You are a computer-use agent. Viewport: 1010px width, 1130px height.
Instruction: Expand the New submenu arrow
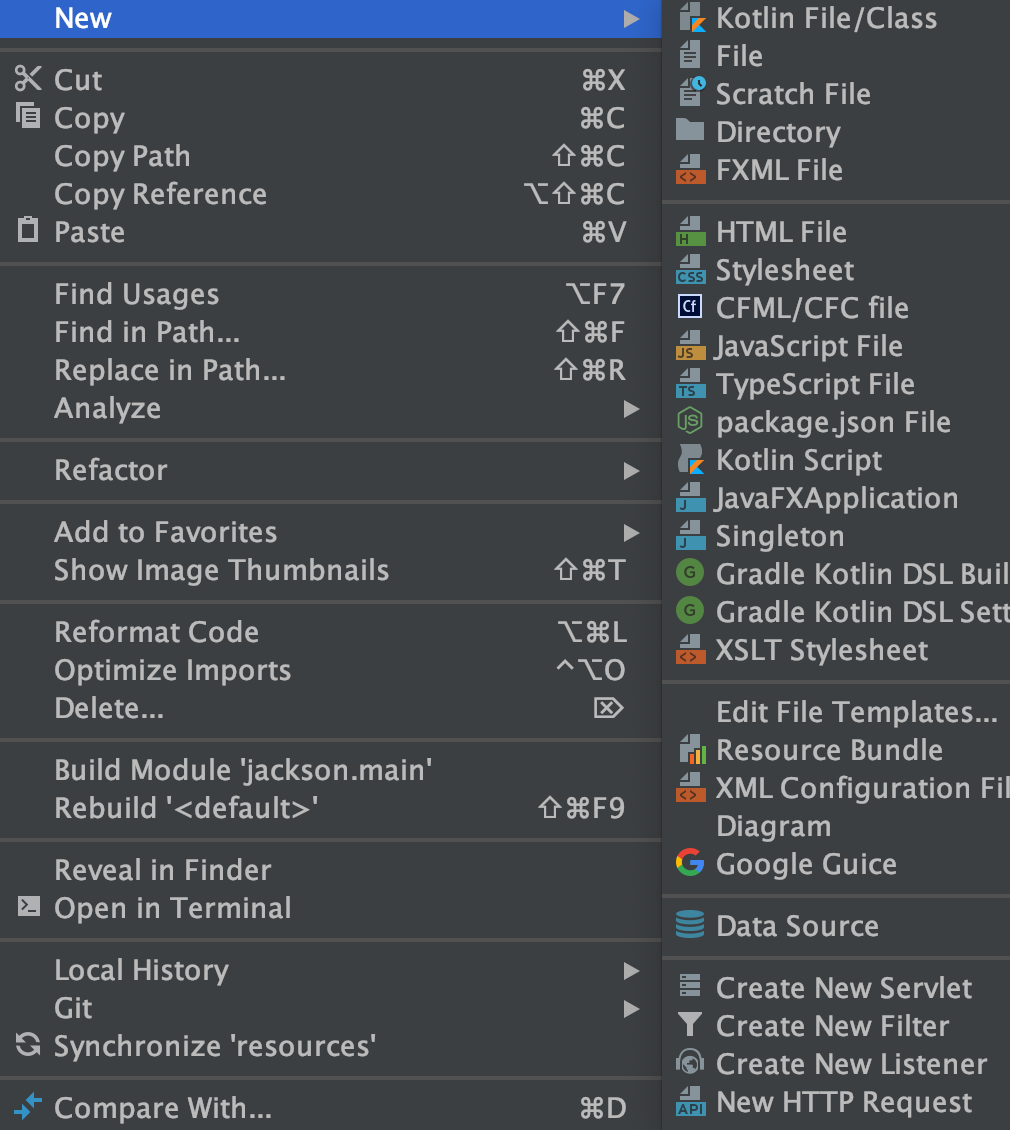(x=632, y=19)
